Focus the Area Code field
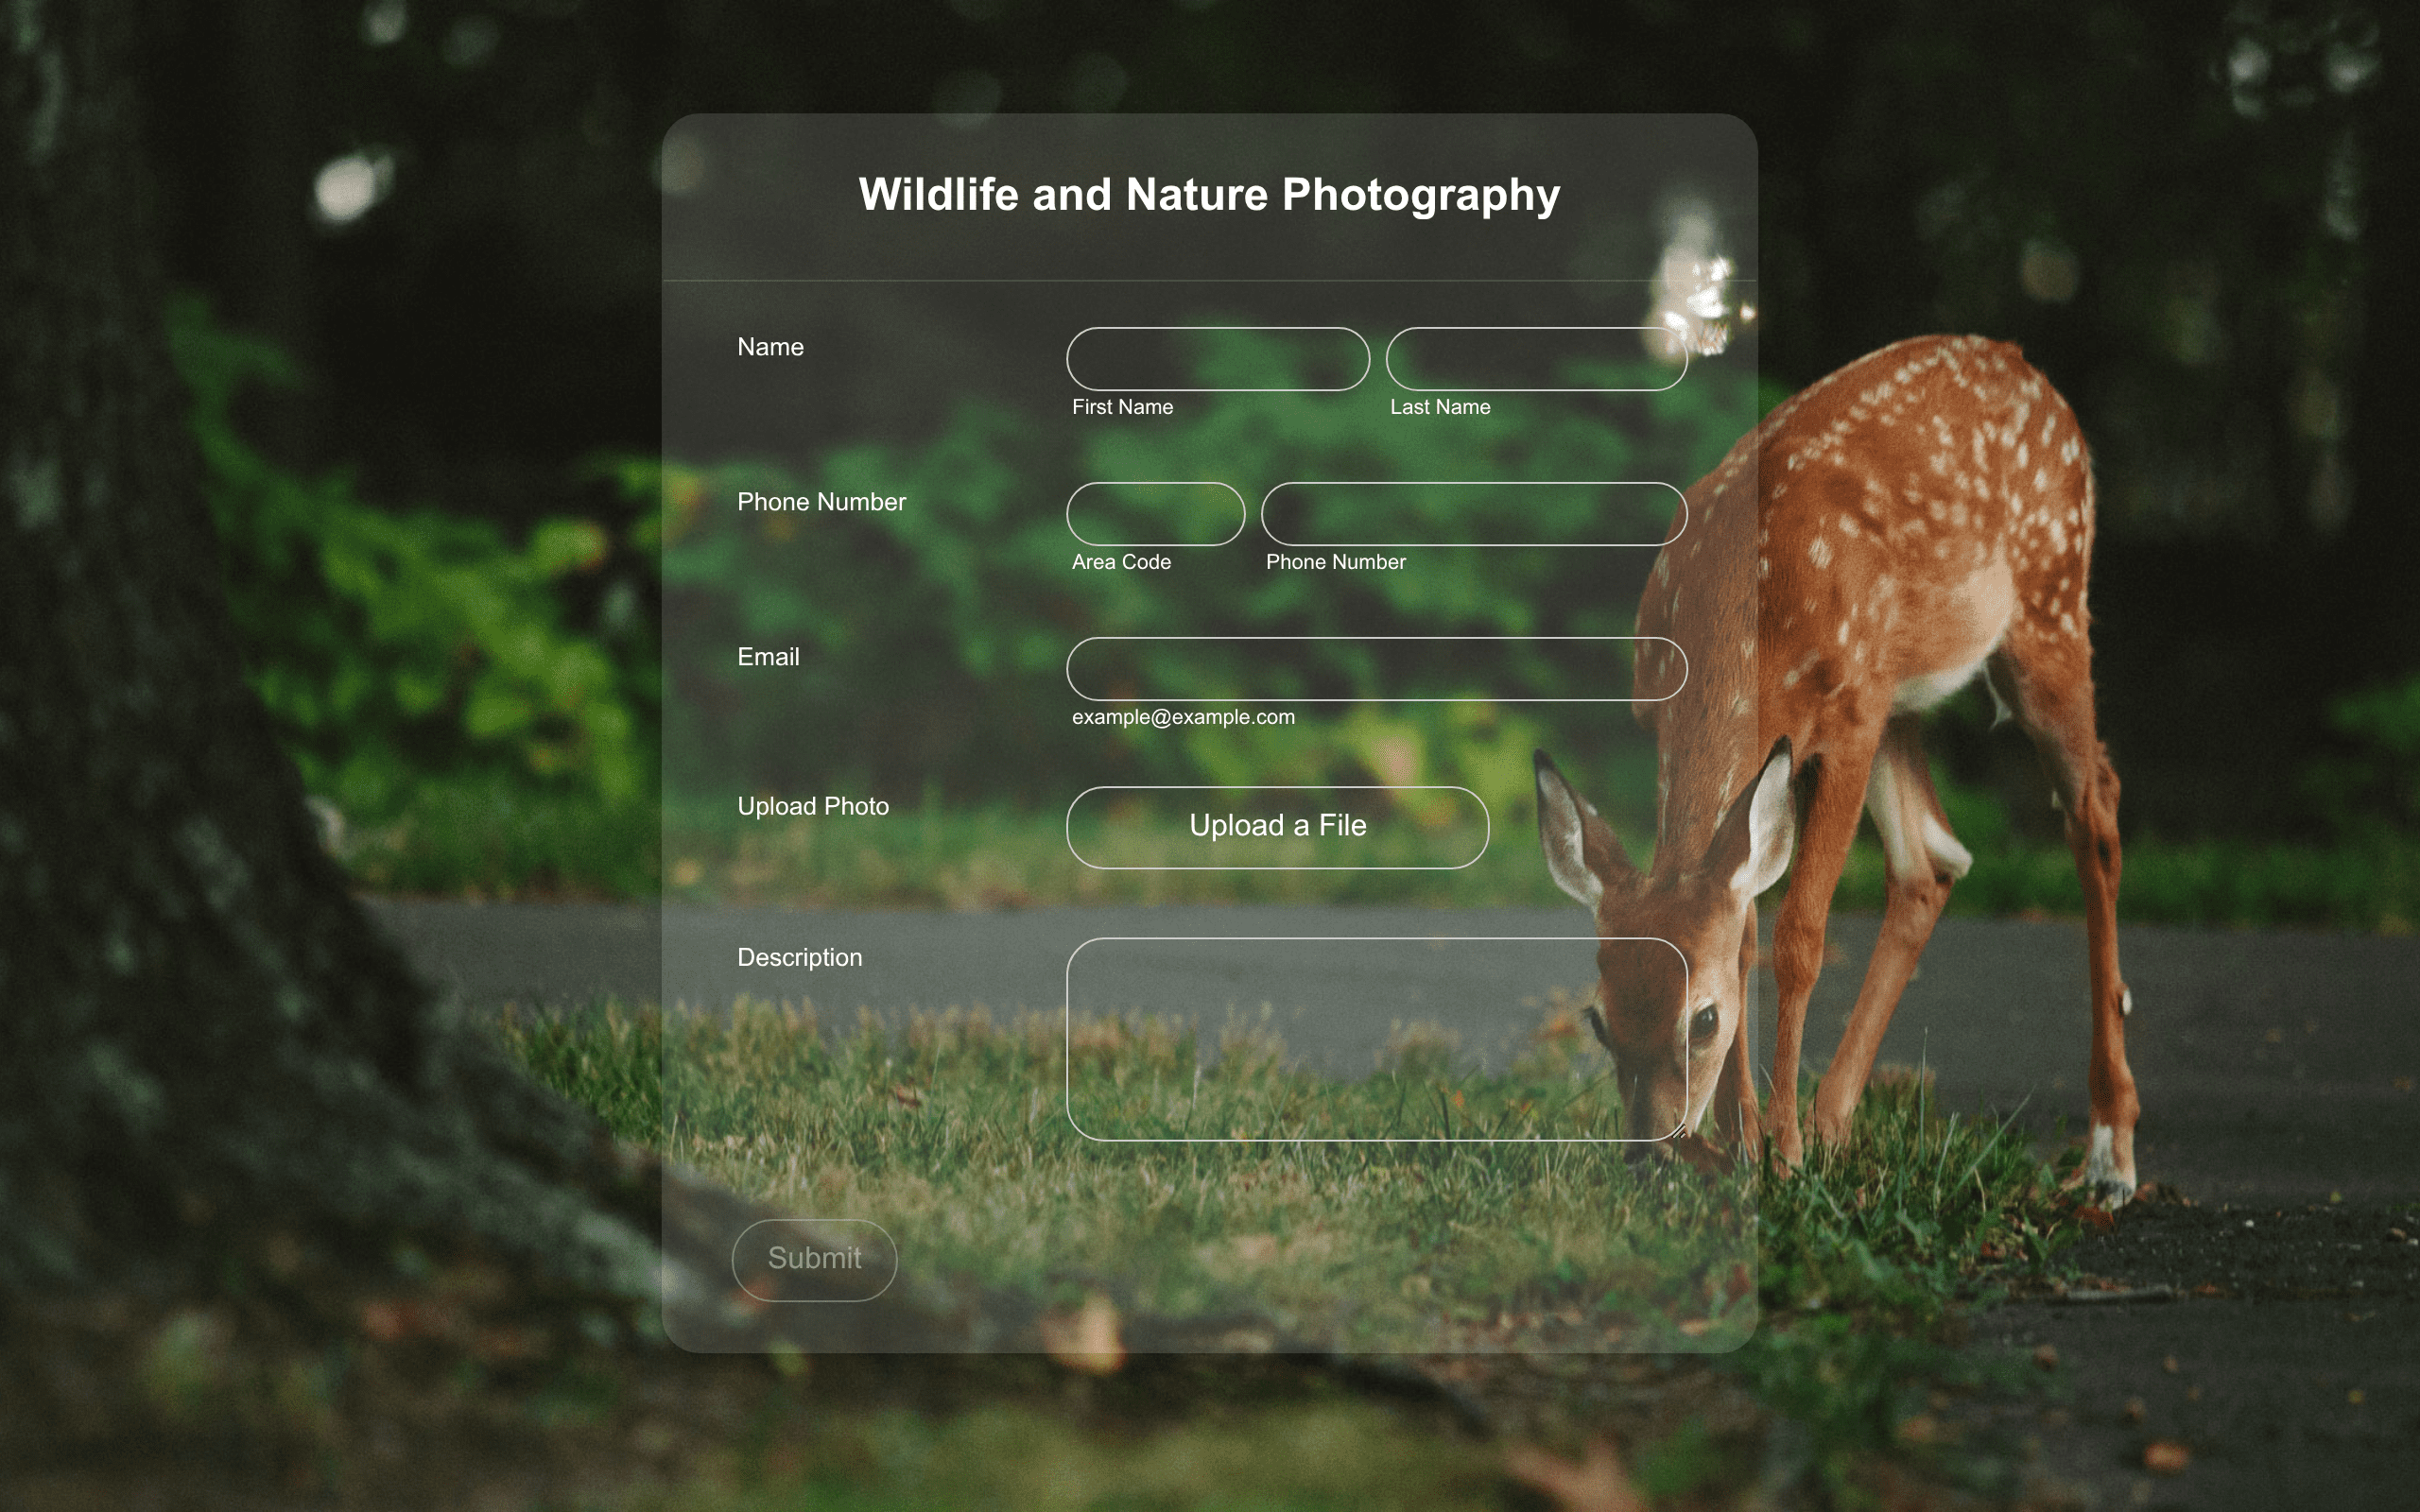Screen dimensions: 2420x1512 pyautogui.click(x=1155, y=514)
